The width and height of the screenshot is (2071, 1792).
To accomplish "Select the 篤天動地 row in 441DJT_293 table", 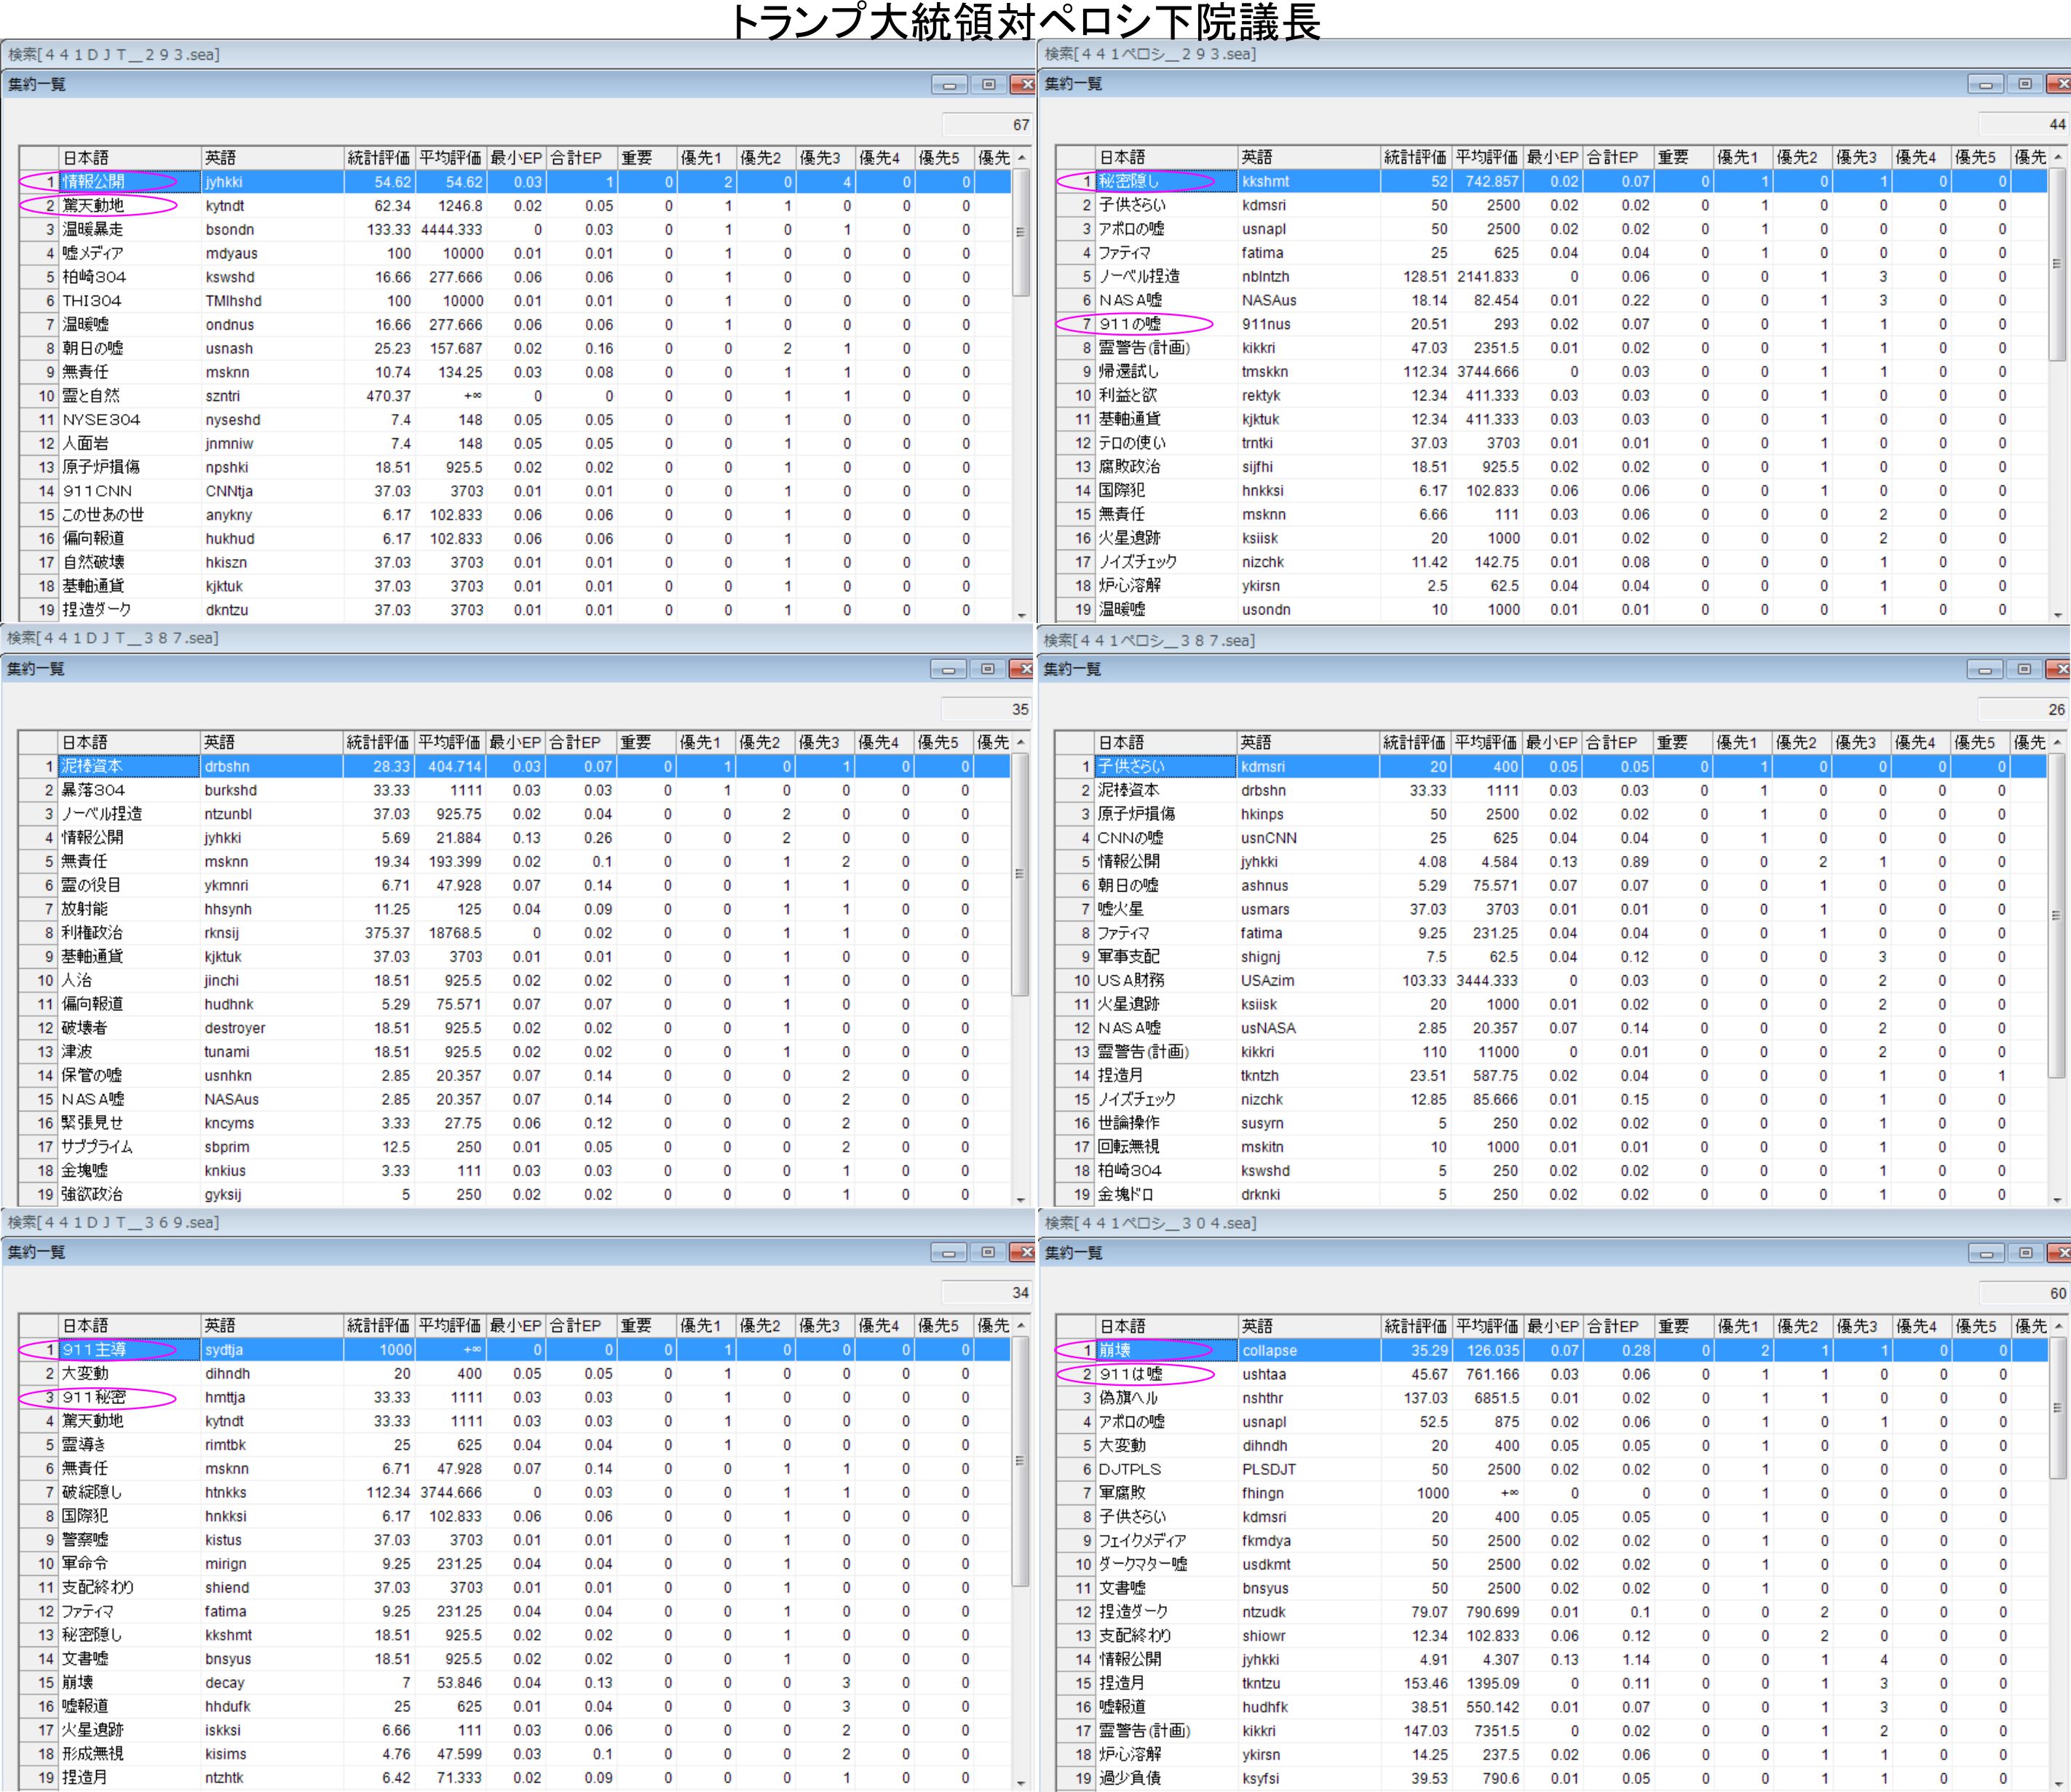I will (94, 206).
